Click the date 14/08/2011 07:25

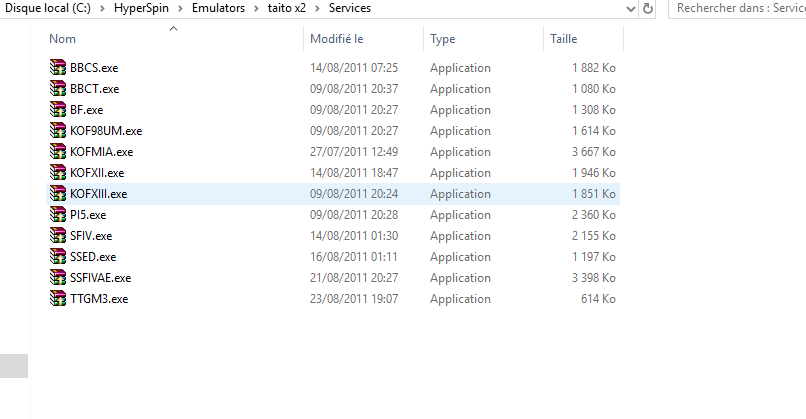tap(354, 68)
